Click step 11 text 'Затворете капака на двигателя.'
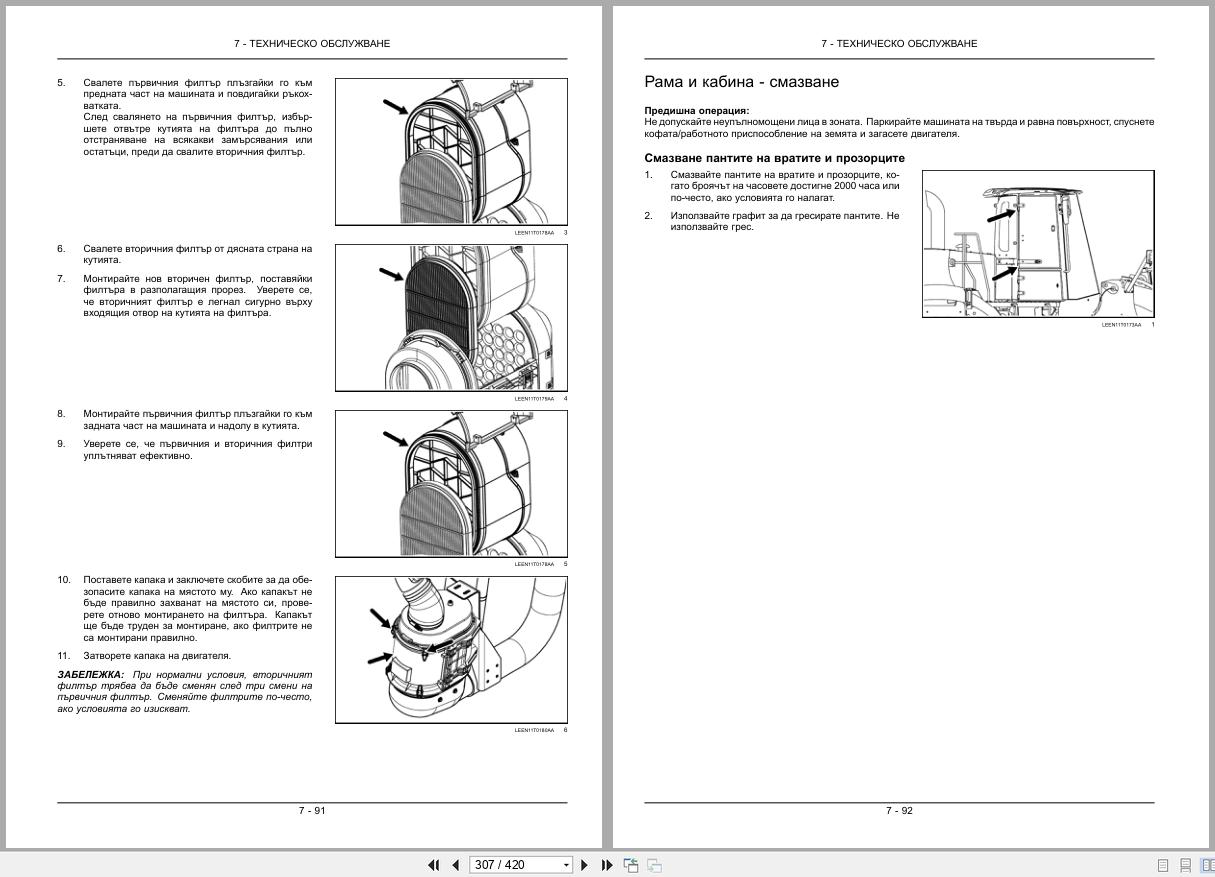Image resolution: width=1215 pixels, height=877 pixels. coord(157,656)
